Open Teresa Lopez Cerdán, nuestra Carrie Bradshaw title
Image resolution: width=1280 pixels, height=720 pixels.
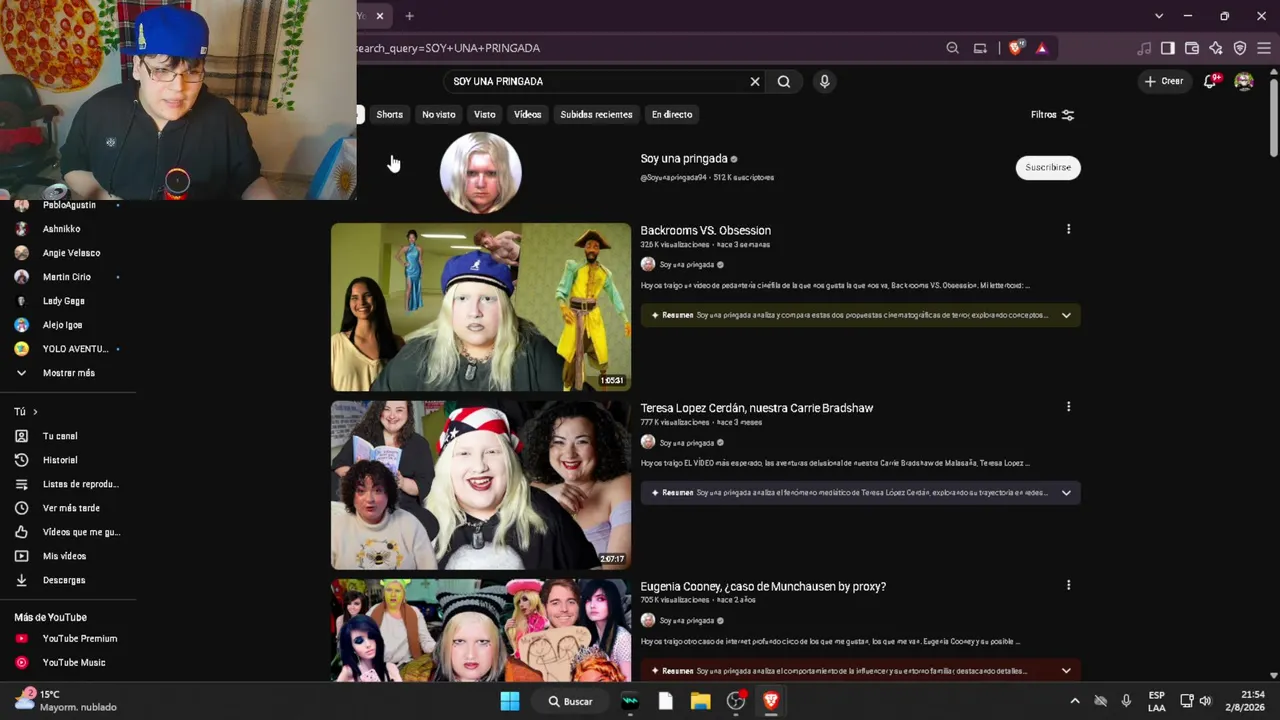(x=757, y=408)
